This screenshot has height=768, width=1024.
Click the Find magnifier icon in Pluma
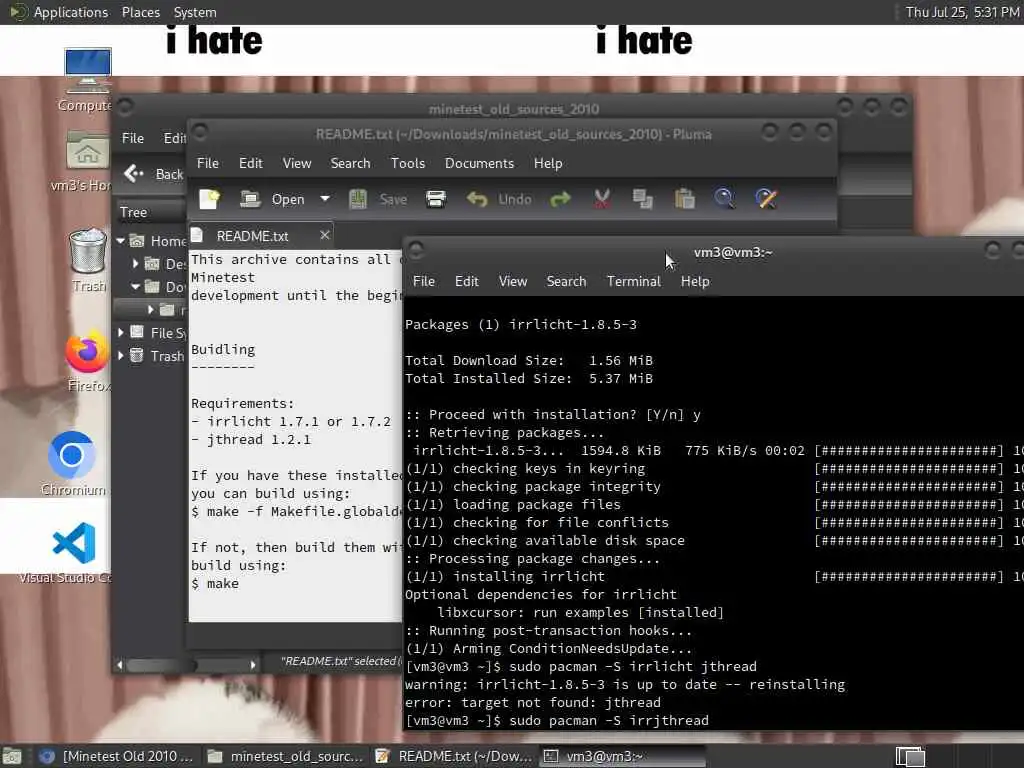click(x=724, y=199)
